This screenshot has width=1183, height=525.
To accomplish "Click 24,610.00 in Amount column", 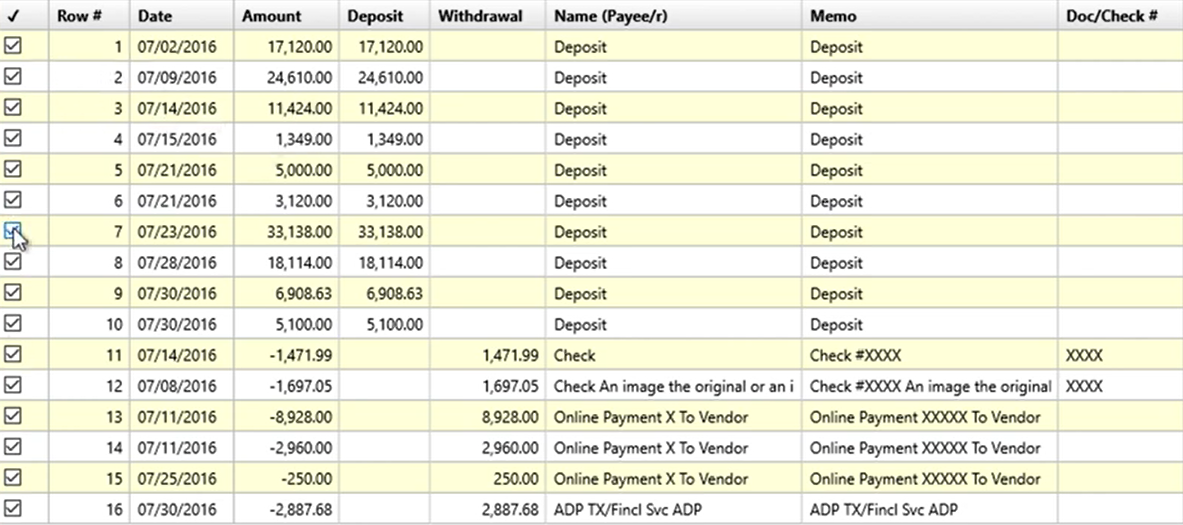I will (x=287, y=78).
